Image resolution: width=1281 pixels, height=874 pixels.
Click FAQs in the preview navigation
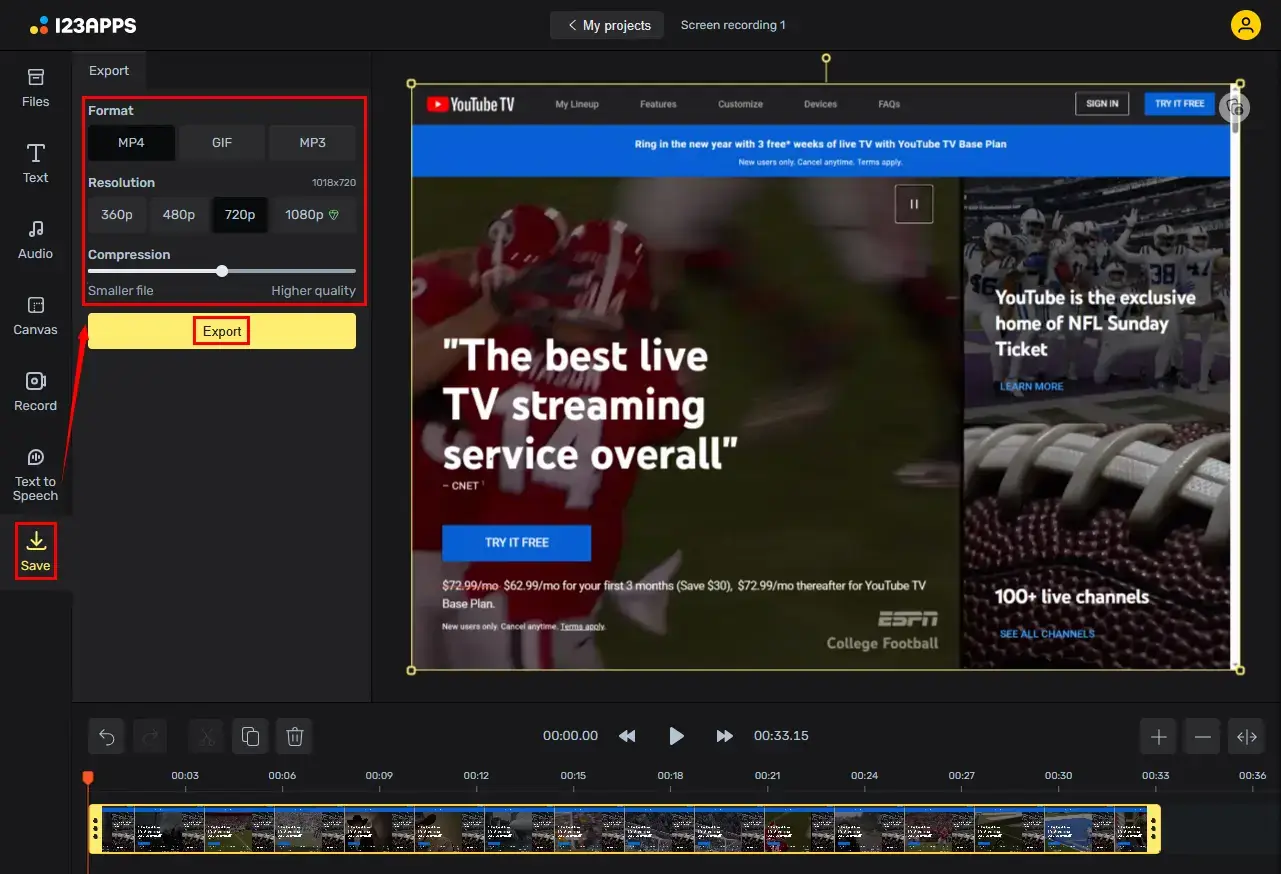[889, 104]
